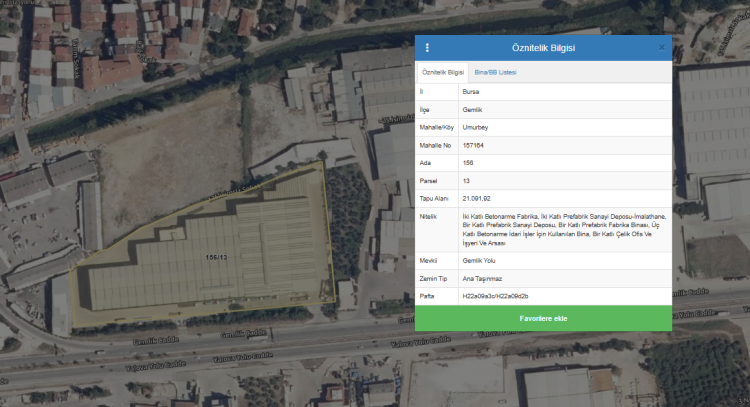The width and height of the screenshot is (750, 407).
Task: Close the Öznitelik Bilgisi panel
Action: coord(661,48)
